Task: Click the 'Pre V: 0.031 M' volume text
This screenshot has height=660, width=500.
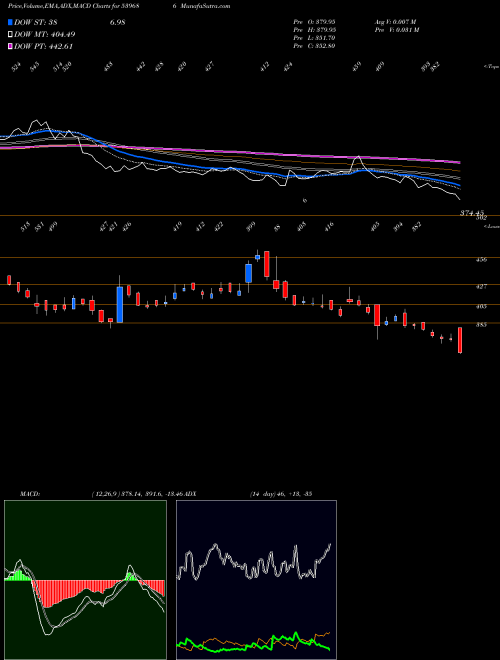Action: (x=396, y=30)
